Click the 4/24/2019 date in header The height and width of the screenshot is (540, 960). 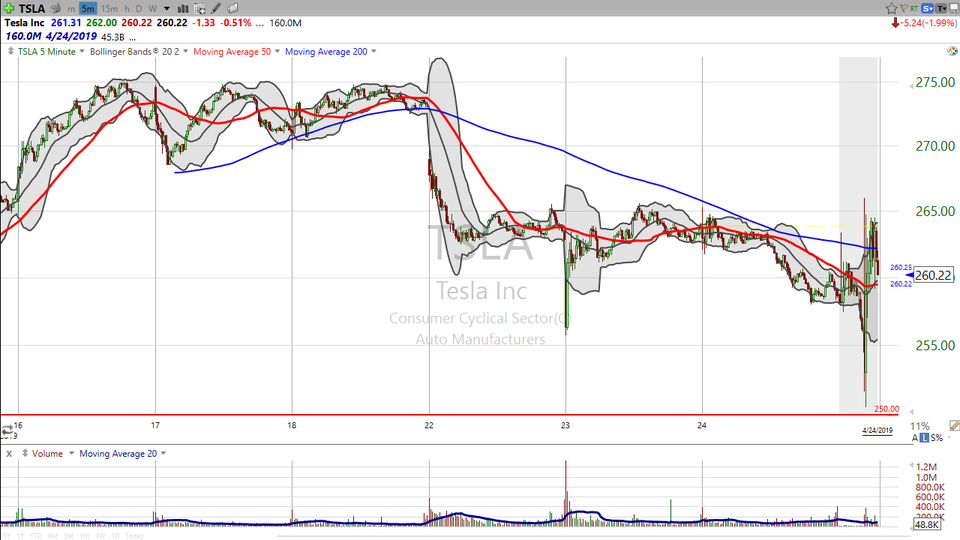[x=71, y=37]
